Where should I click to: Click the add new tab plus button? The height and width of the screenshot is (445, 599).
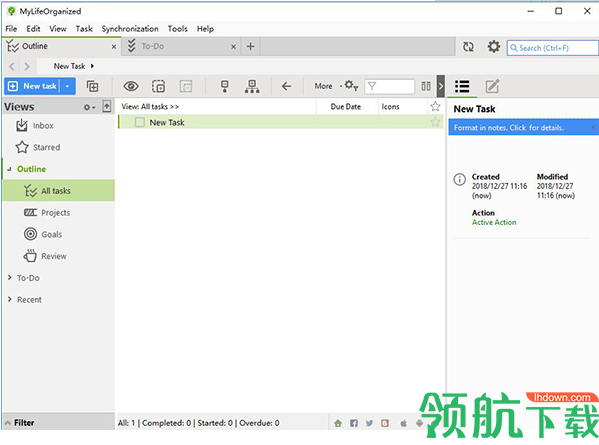(251, 47)
